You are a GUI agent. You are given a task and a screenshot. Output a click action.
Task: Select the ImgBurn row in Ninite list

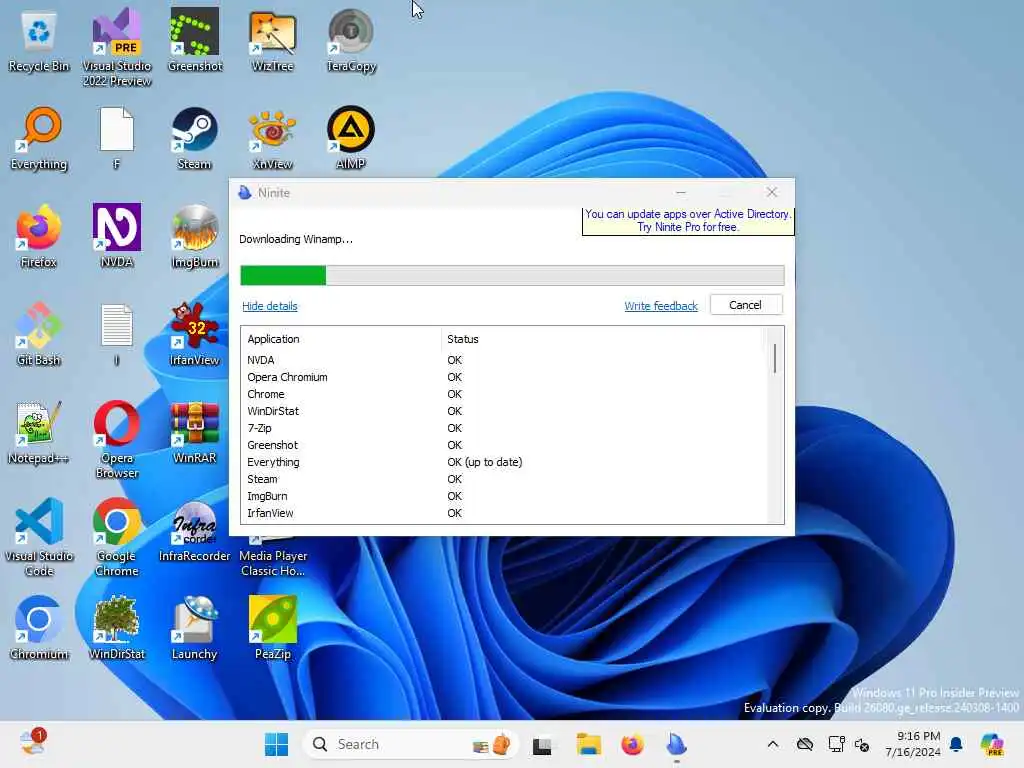[x=504, y=496]
